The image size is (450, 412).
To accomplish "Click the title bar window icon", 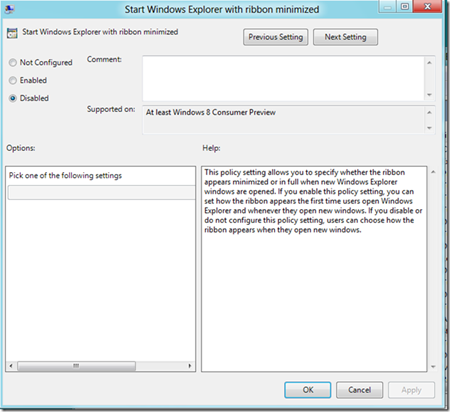I will click(9, 9).
